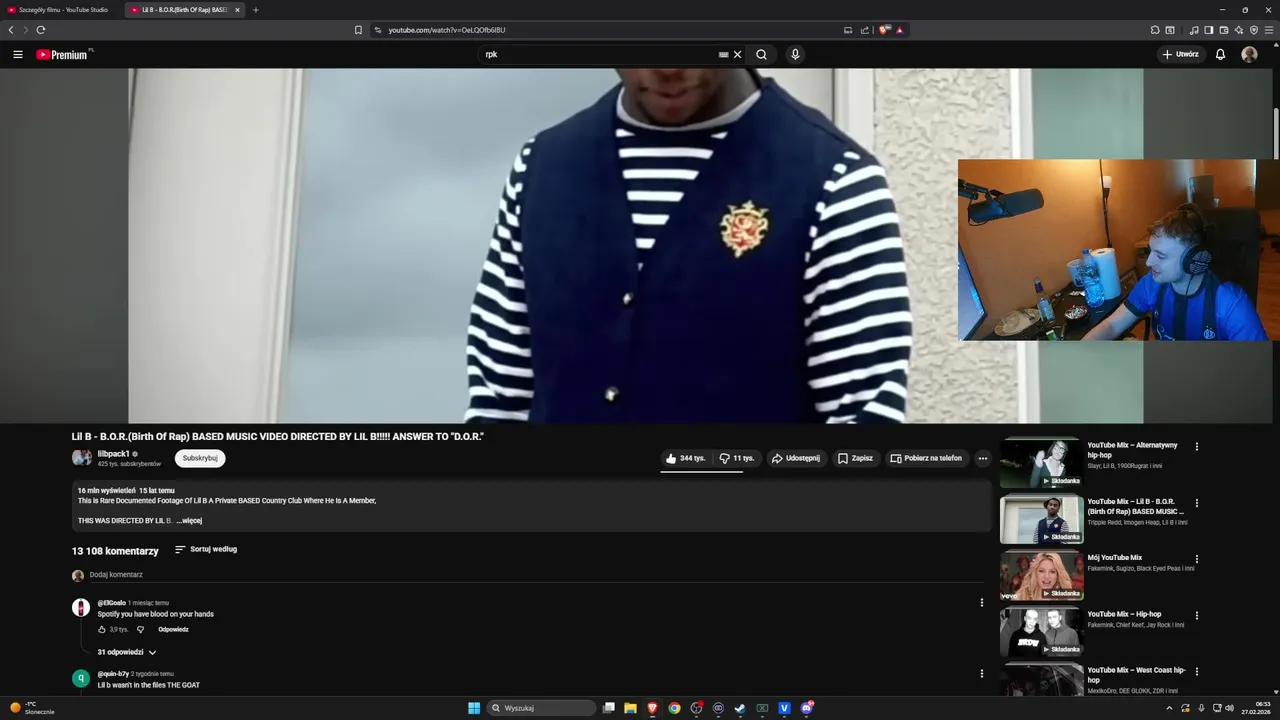Open Mój YouTube Mix thumbnail
The image size is (1280, 720).
click(1041, 576)
